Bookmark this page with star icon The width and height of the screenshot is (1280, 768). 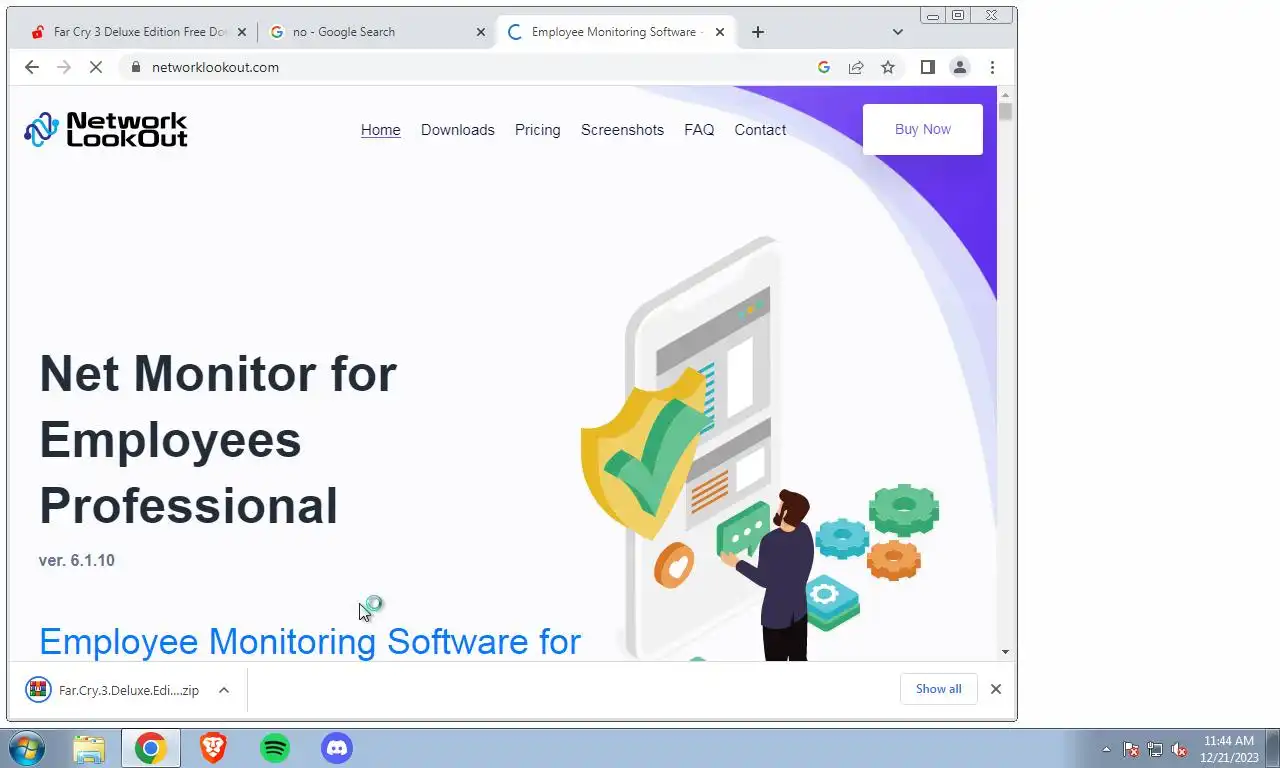click(888, 67)
